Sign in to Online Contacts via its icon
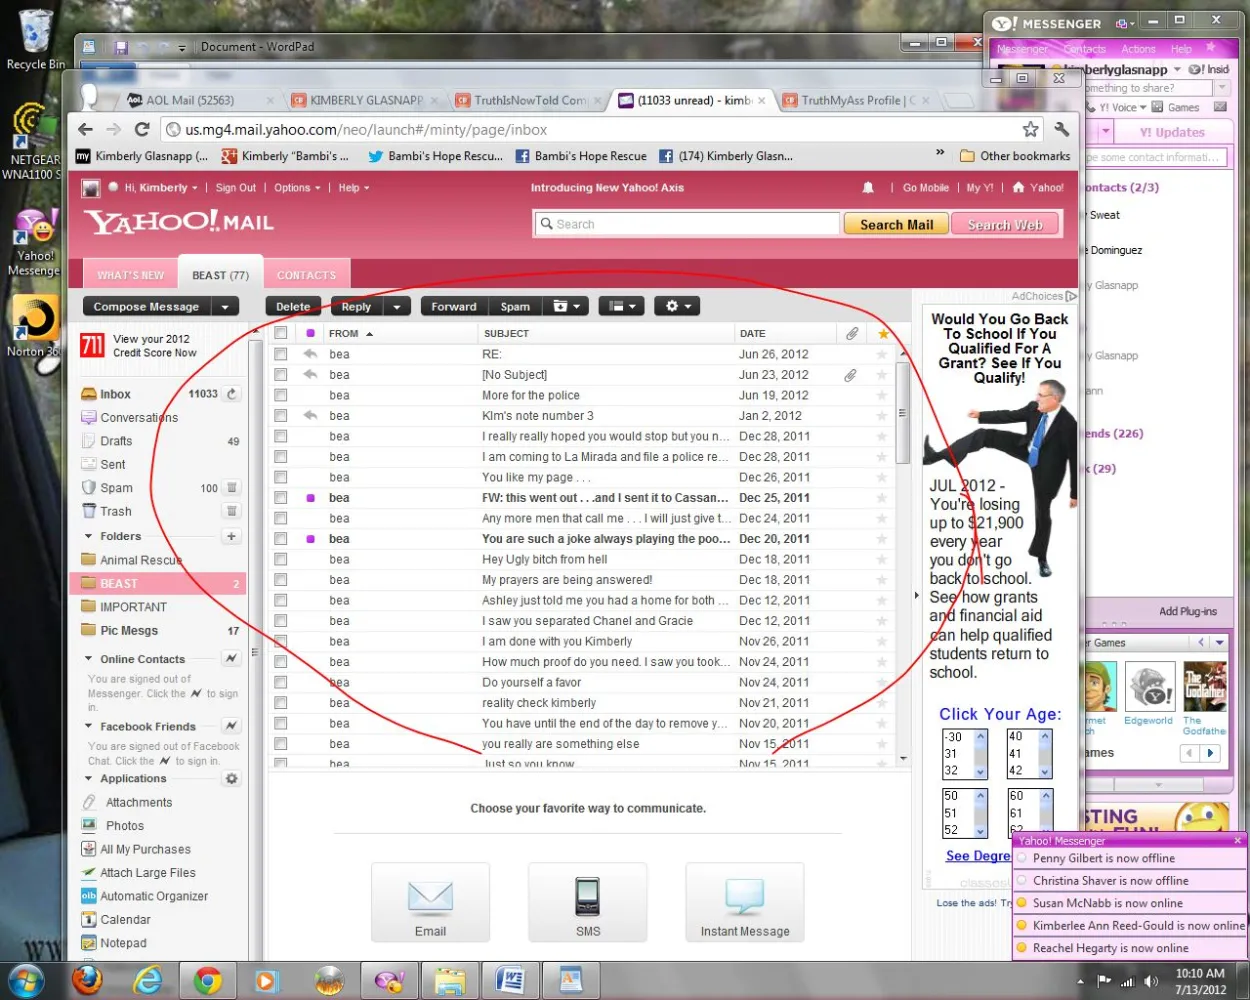 click(232, 658)
